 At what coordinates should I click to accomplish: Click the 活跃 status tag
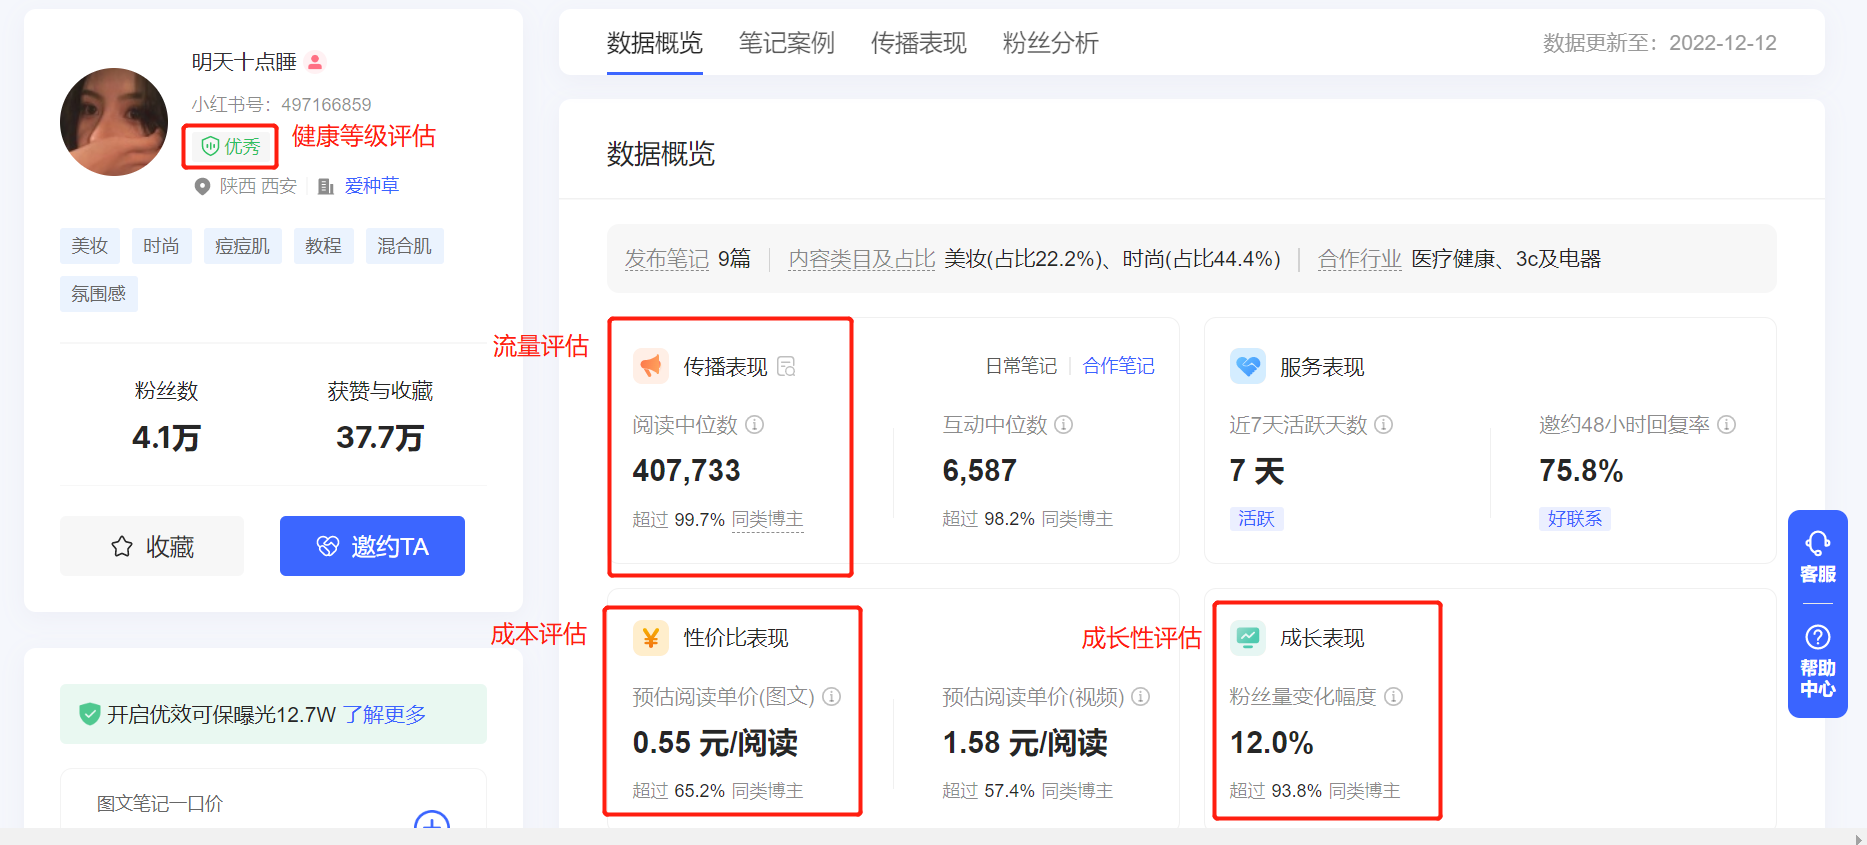[1256, 518]
